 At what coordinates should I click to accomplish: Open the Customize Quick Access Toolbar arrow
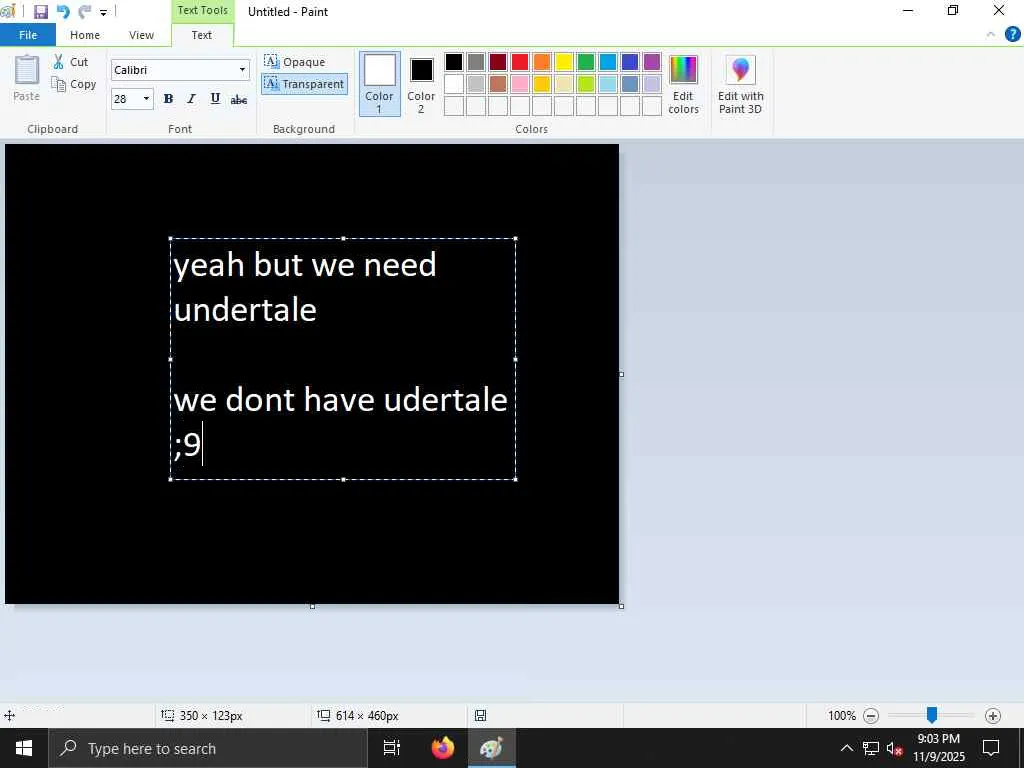pyautogui.click(x=103, y=12)
